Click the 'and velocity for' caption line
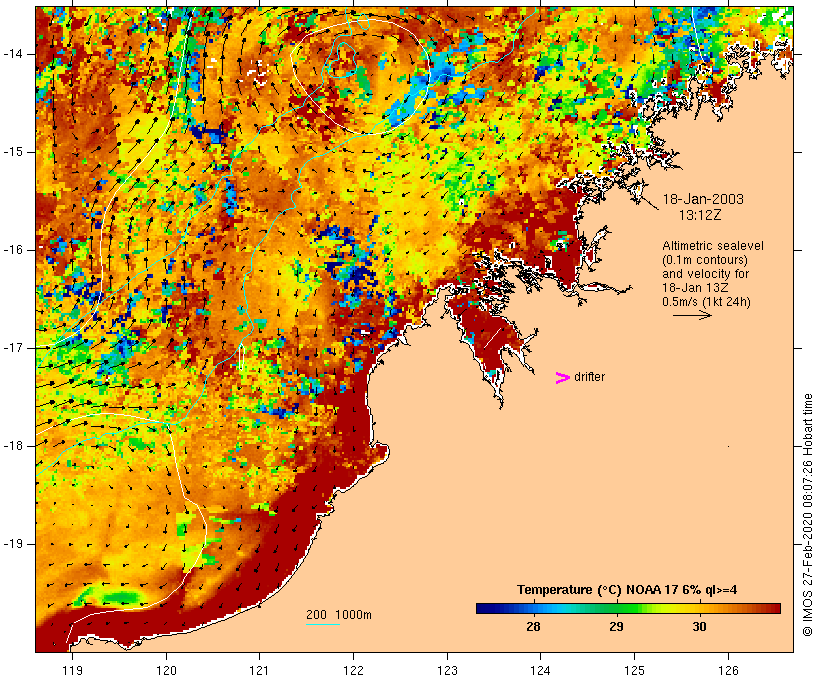The height and width of the screenshot is (680, 820). pyautogui.click(x=705, y=274)
